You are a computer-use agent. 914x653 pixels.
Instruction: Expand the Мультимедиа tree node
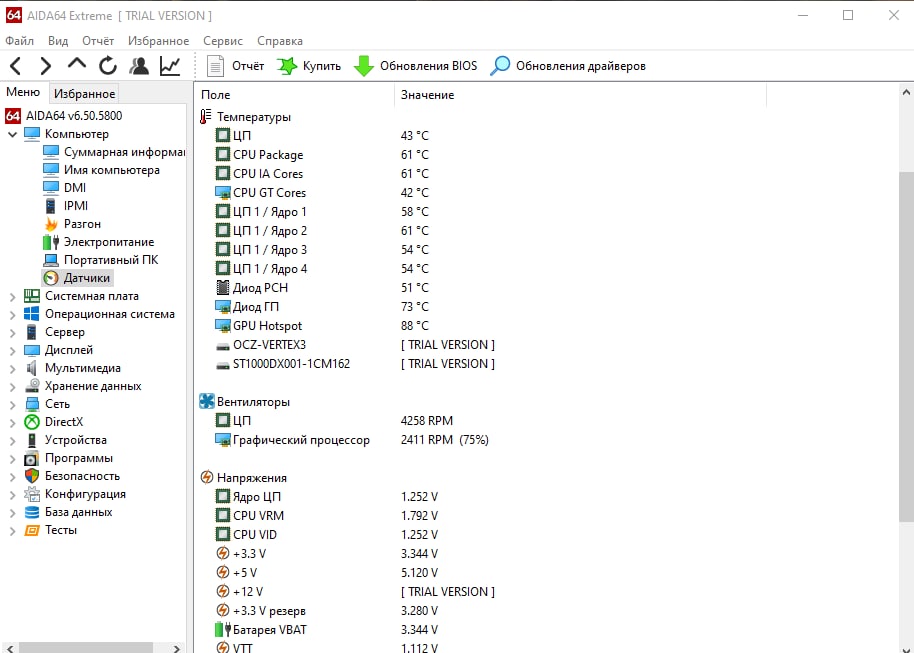[12, 369]
